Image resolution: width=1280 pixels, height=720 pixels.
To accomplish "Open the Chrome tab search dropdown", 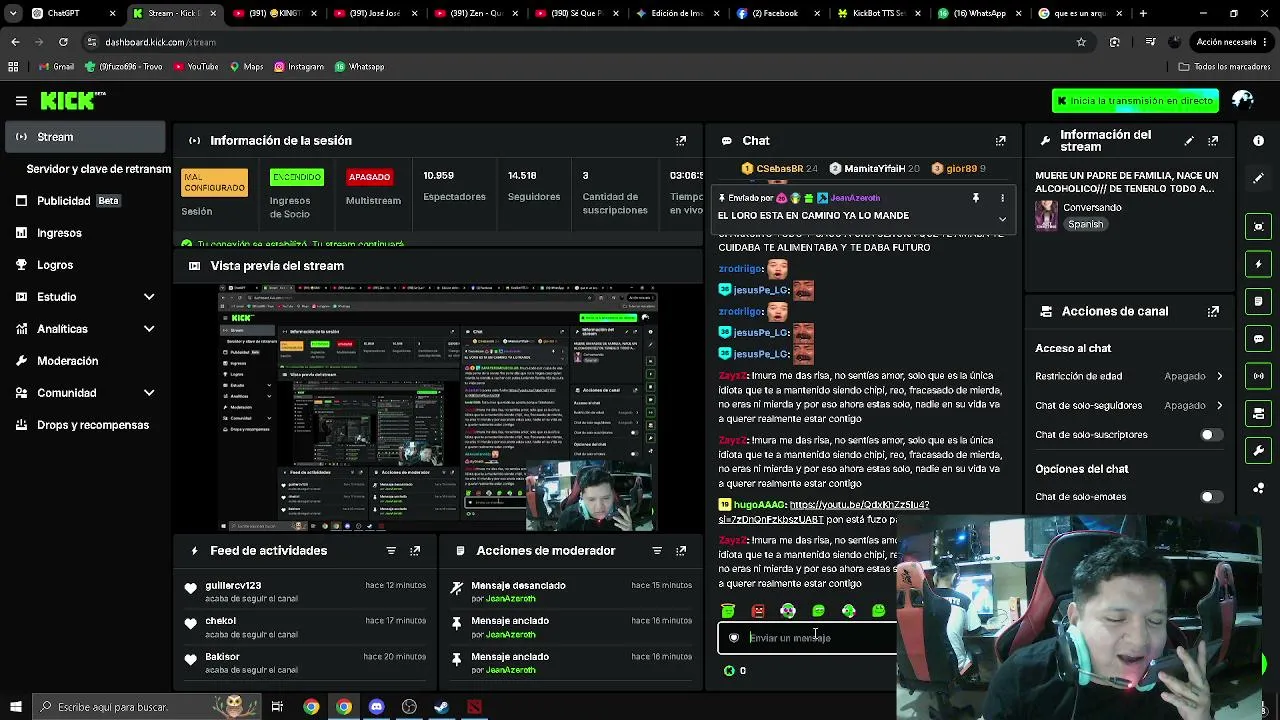I will click(14, 14).
